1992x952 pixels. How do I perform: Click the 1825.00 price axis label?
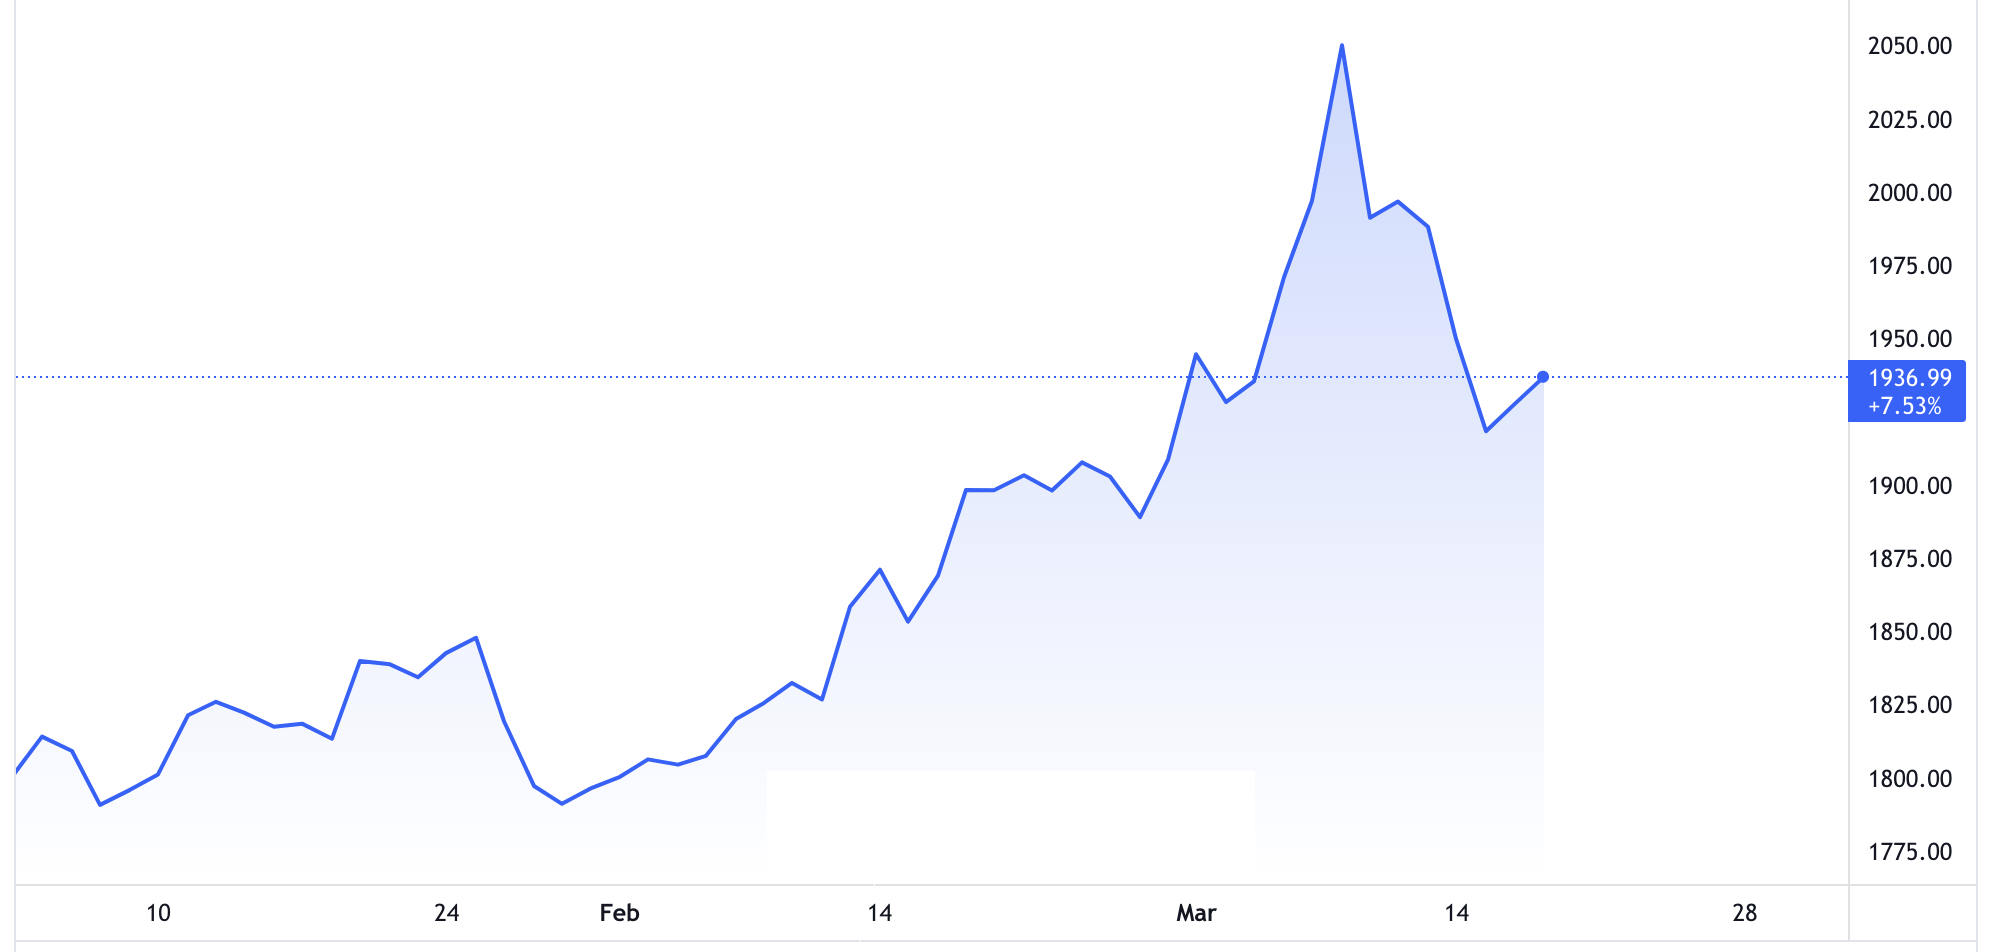(1909, 705)
